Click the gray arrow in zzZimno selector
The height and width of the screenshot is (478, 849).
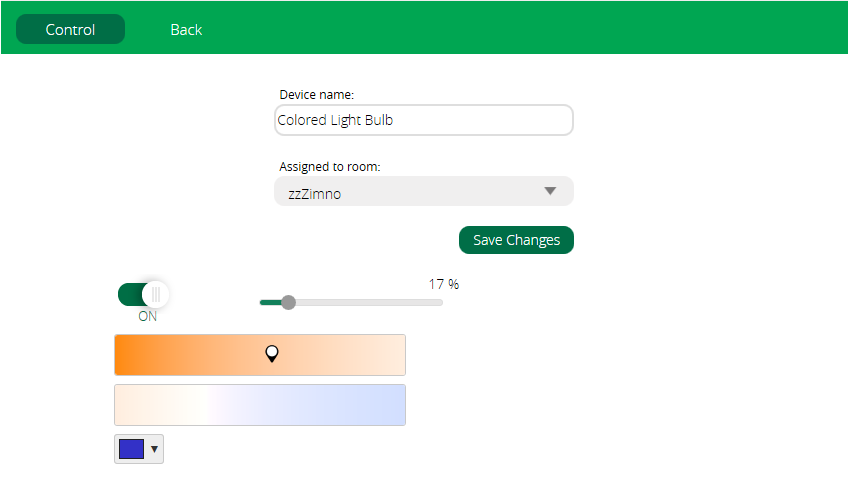point(549,192)
